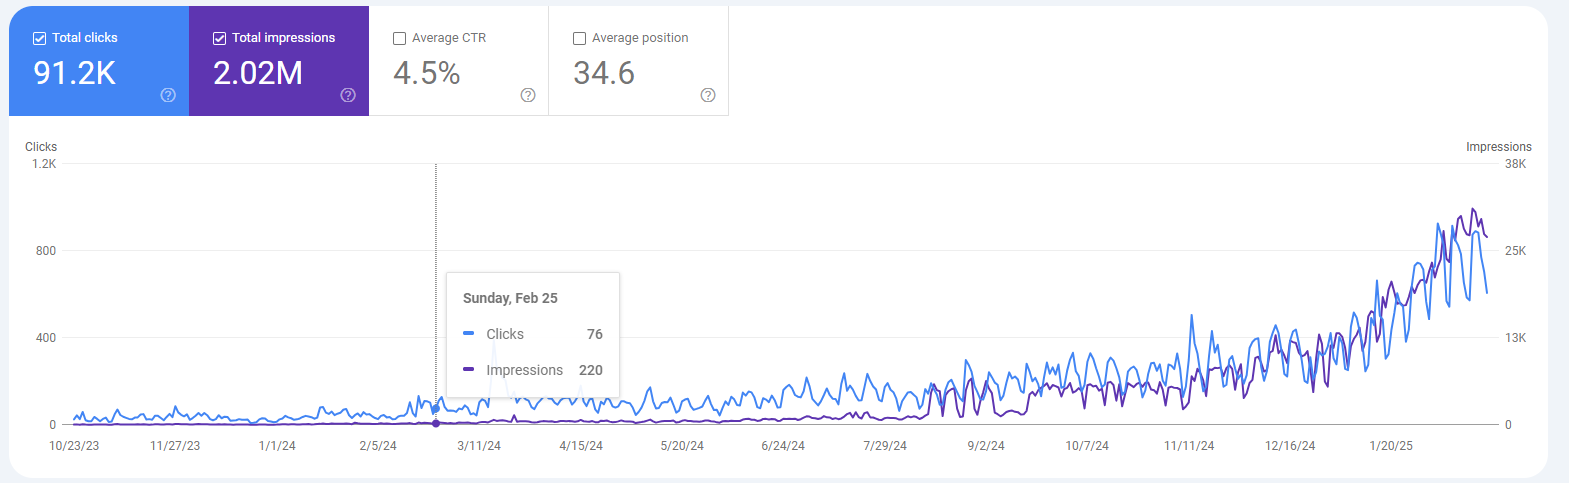Open help icon on Average position card
1569x483 pixels.
[x=708, y=95]
